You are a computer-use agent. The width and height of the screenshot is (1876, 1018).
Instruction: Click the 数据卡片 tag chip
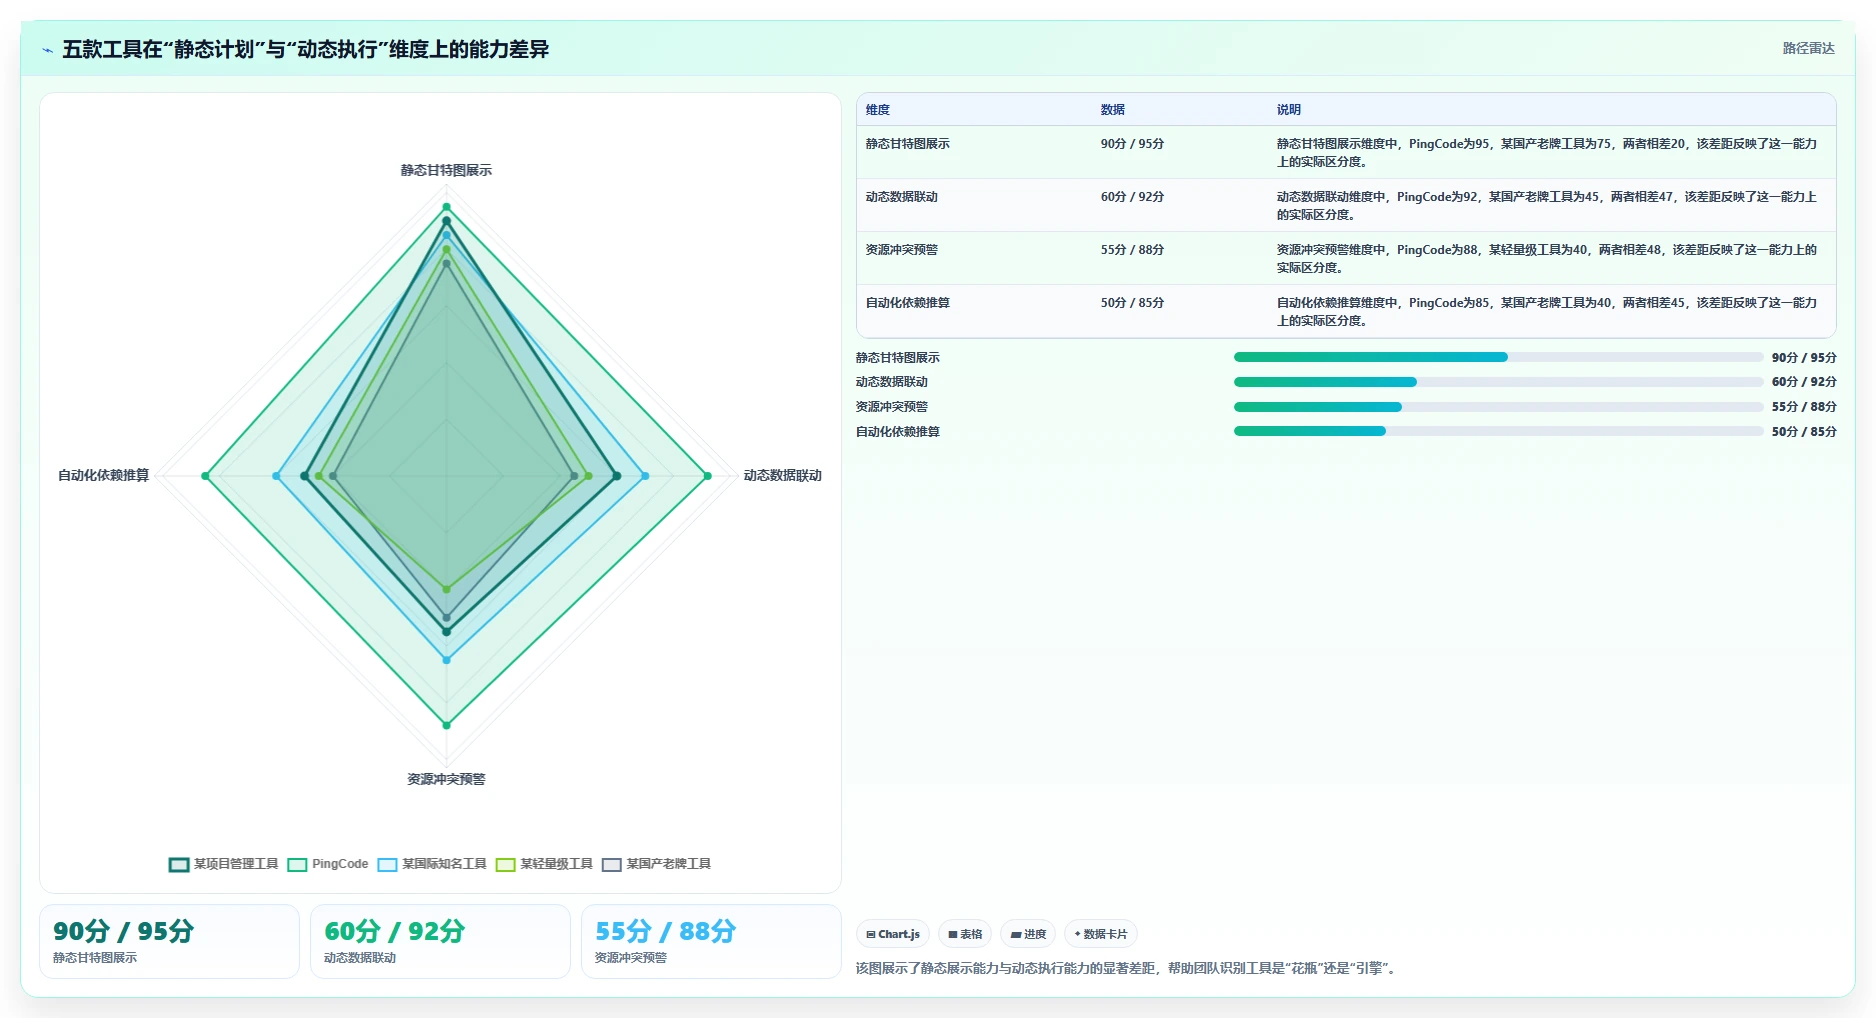pyautogui.click(x=1101, y=934)
